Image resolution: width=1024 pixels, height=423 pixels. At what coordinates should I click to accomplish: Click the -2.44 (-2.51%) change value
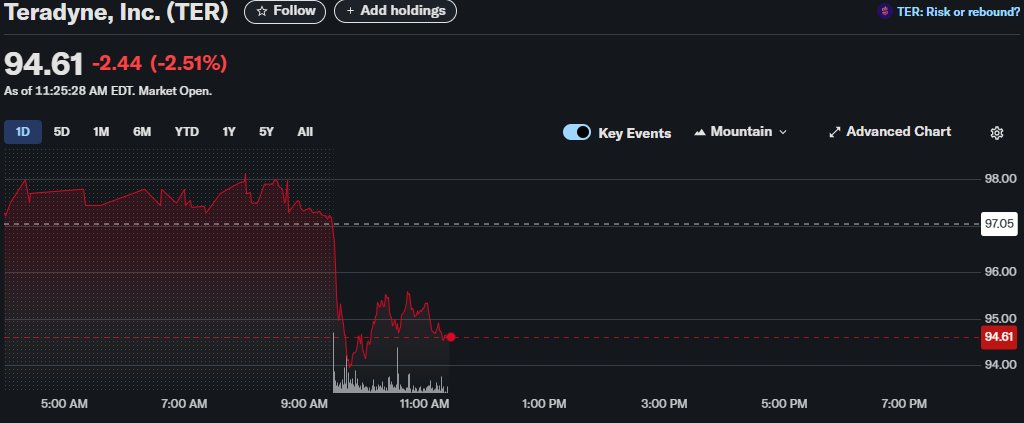click(x=159, y=63)
